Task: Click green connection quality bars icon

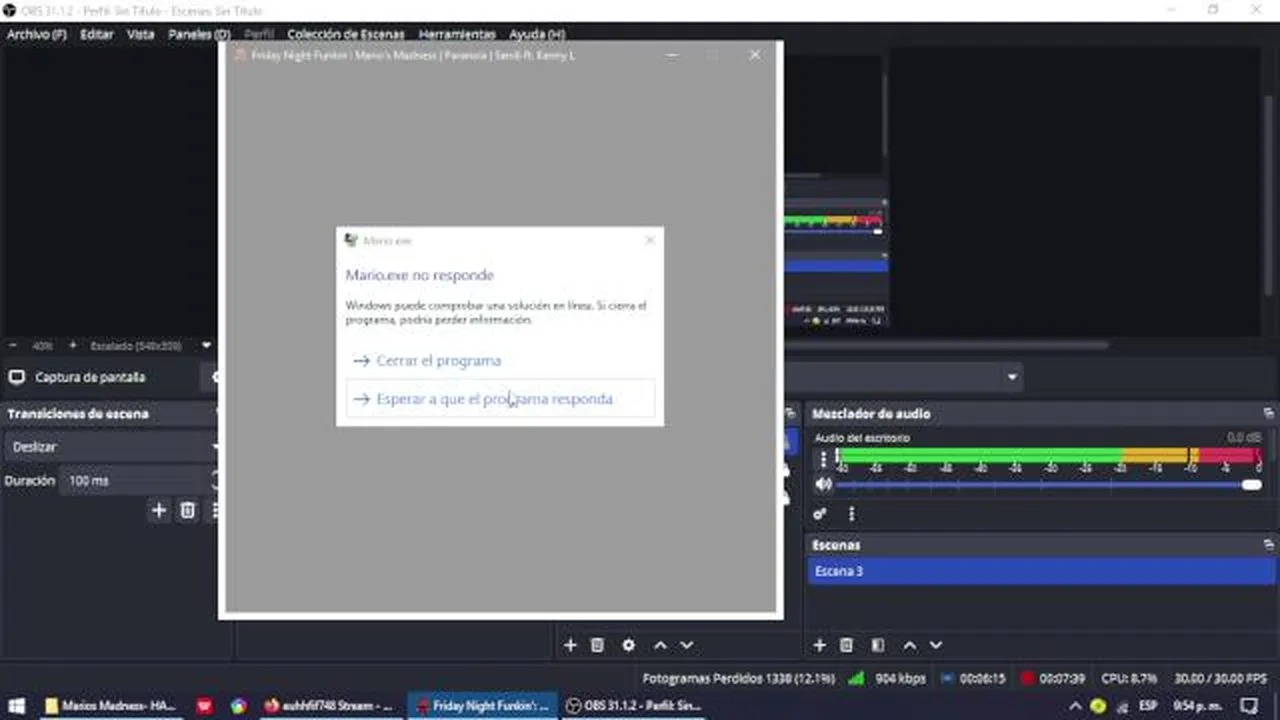Action: pyautogui.click(x=855, y=678)
